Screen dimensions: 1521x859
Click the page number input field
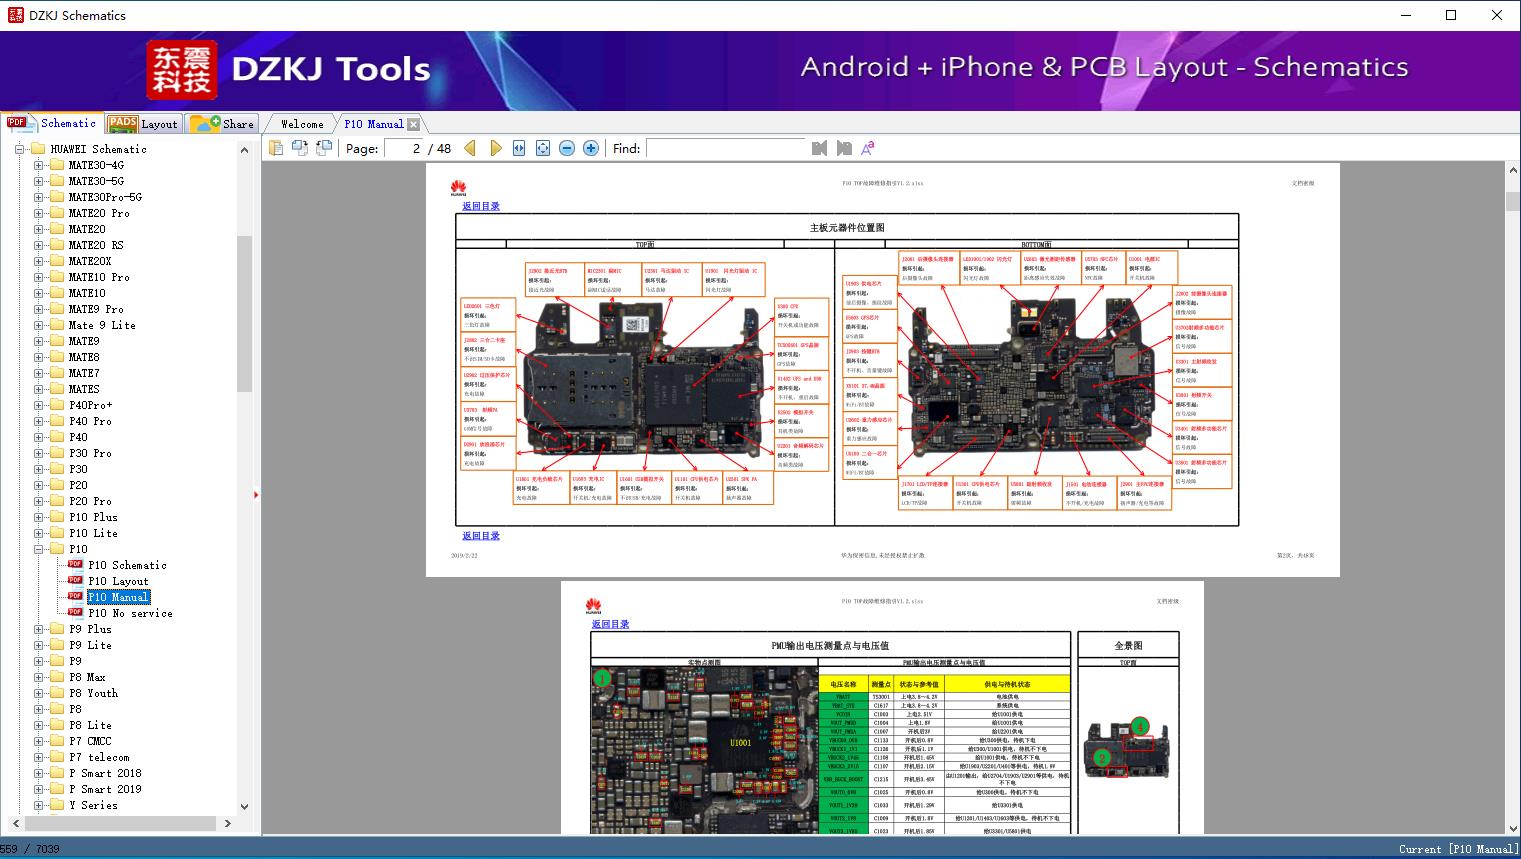[403, 148]
